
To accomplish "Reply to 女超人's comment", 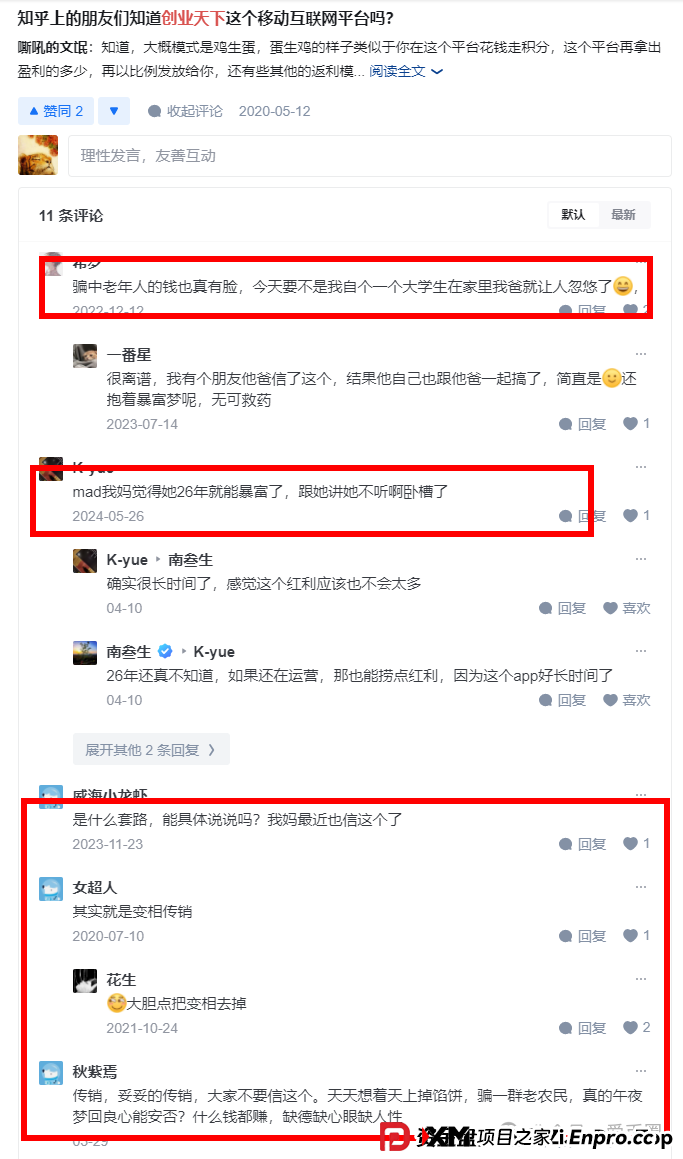I will click(582, 937).
